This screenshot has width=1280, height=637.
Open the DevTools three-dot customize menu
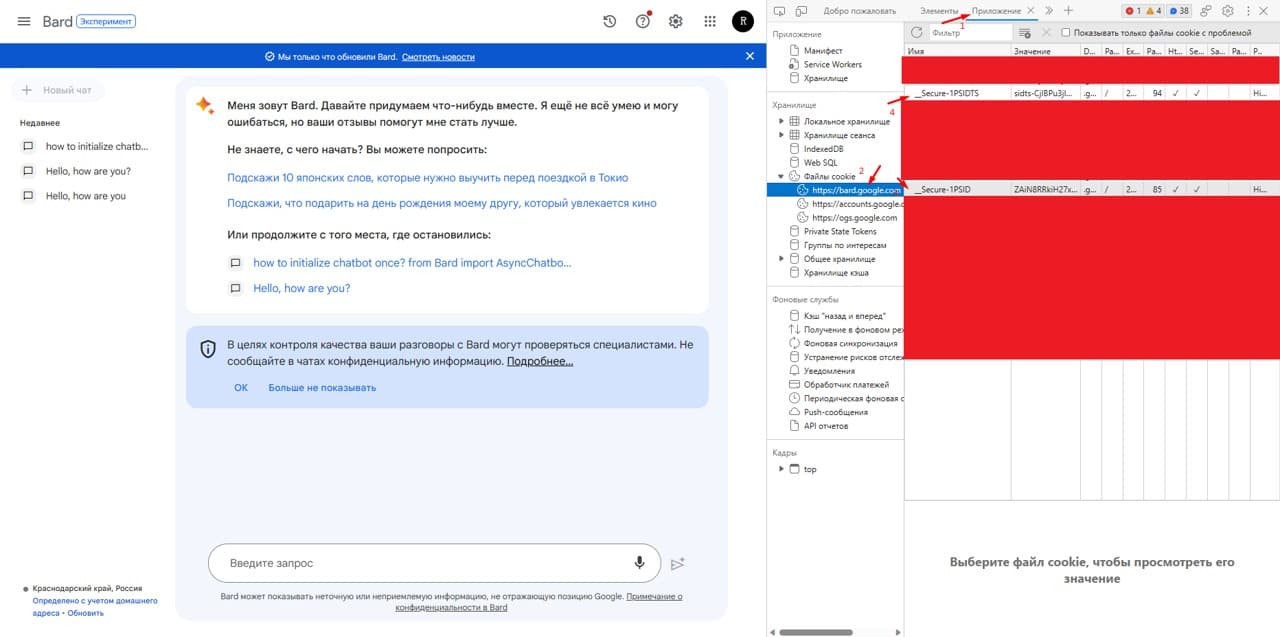[x=1248, y=11]
